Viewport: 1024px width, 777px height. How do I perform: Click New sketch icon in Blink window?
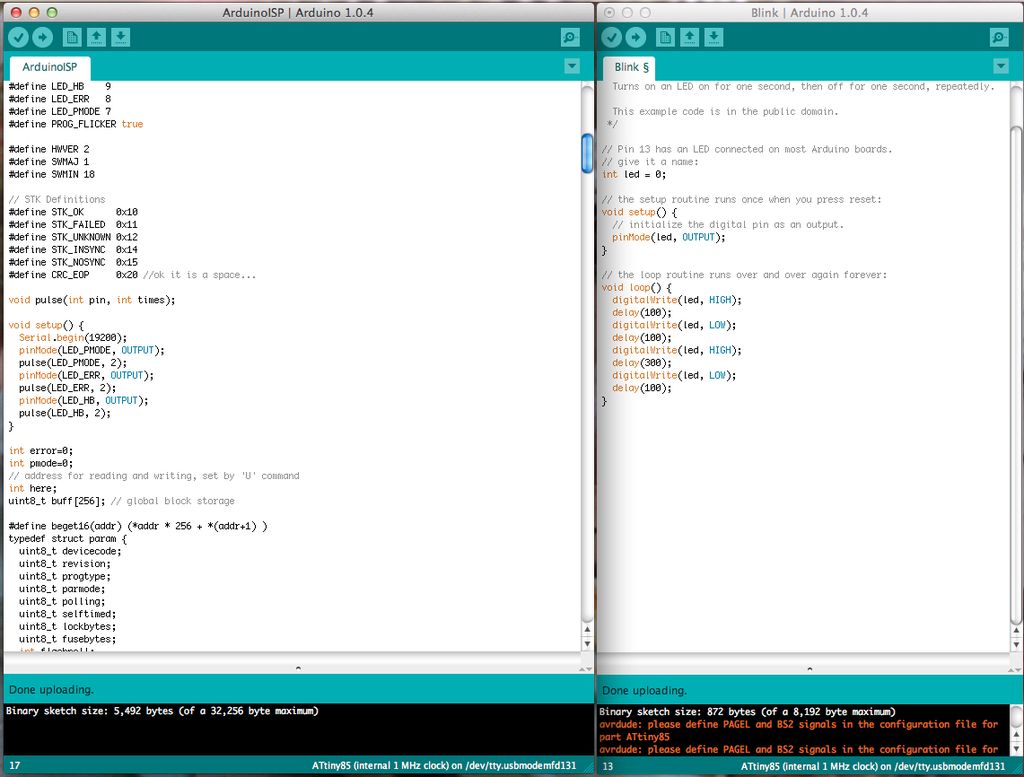point(665,37)
